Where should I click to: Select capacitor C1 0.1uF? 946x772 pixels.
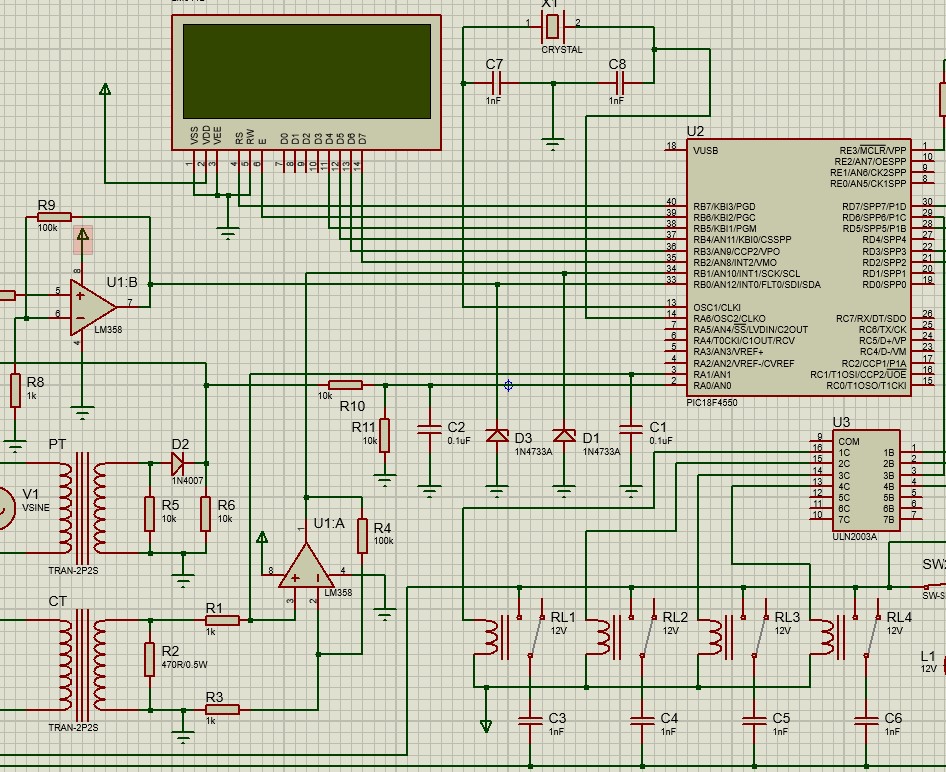click(x=631, y=429)
